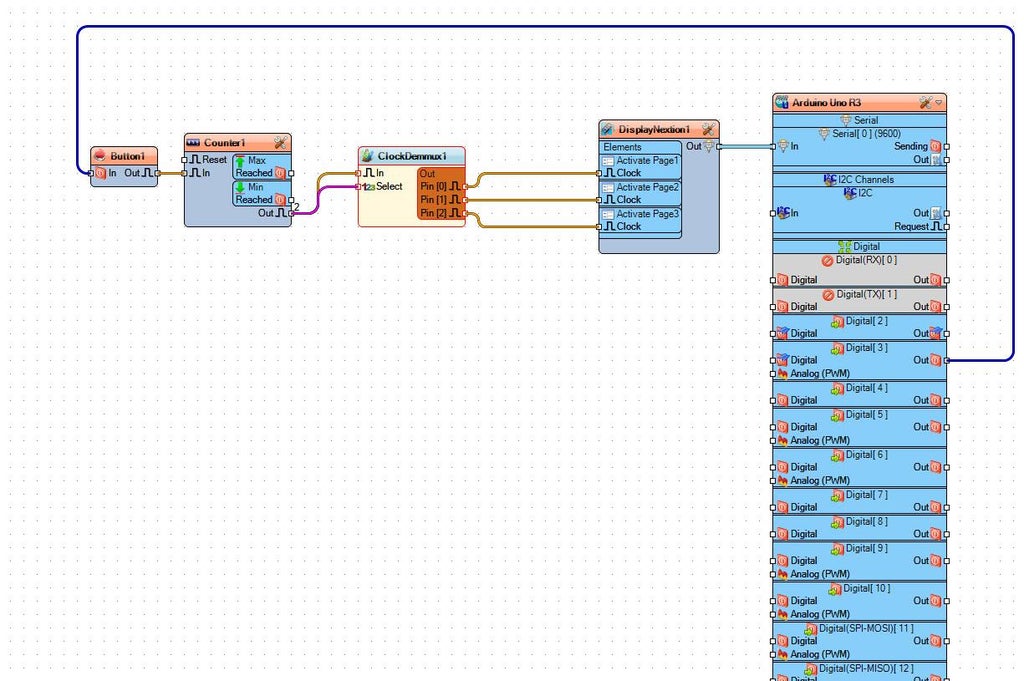
Task: Click the Digital(TX)[ 1 ] channel label
Action: (x=866, y=294)
